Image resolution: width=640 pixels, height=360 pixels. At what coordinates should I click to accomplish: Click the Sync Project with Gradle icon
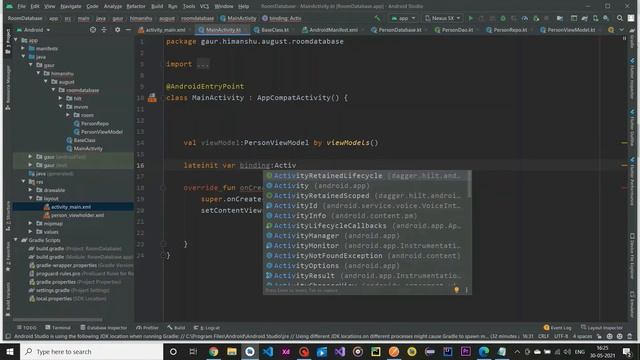pyautogui.click(x=584, y=18)
